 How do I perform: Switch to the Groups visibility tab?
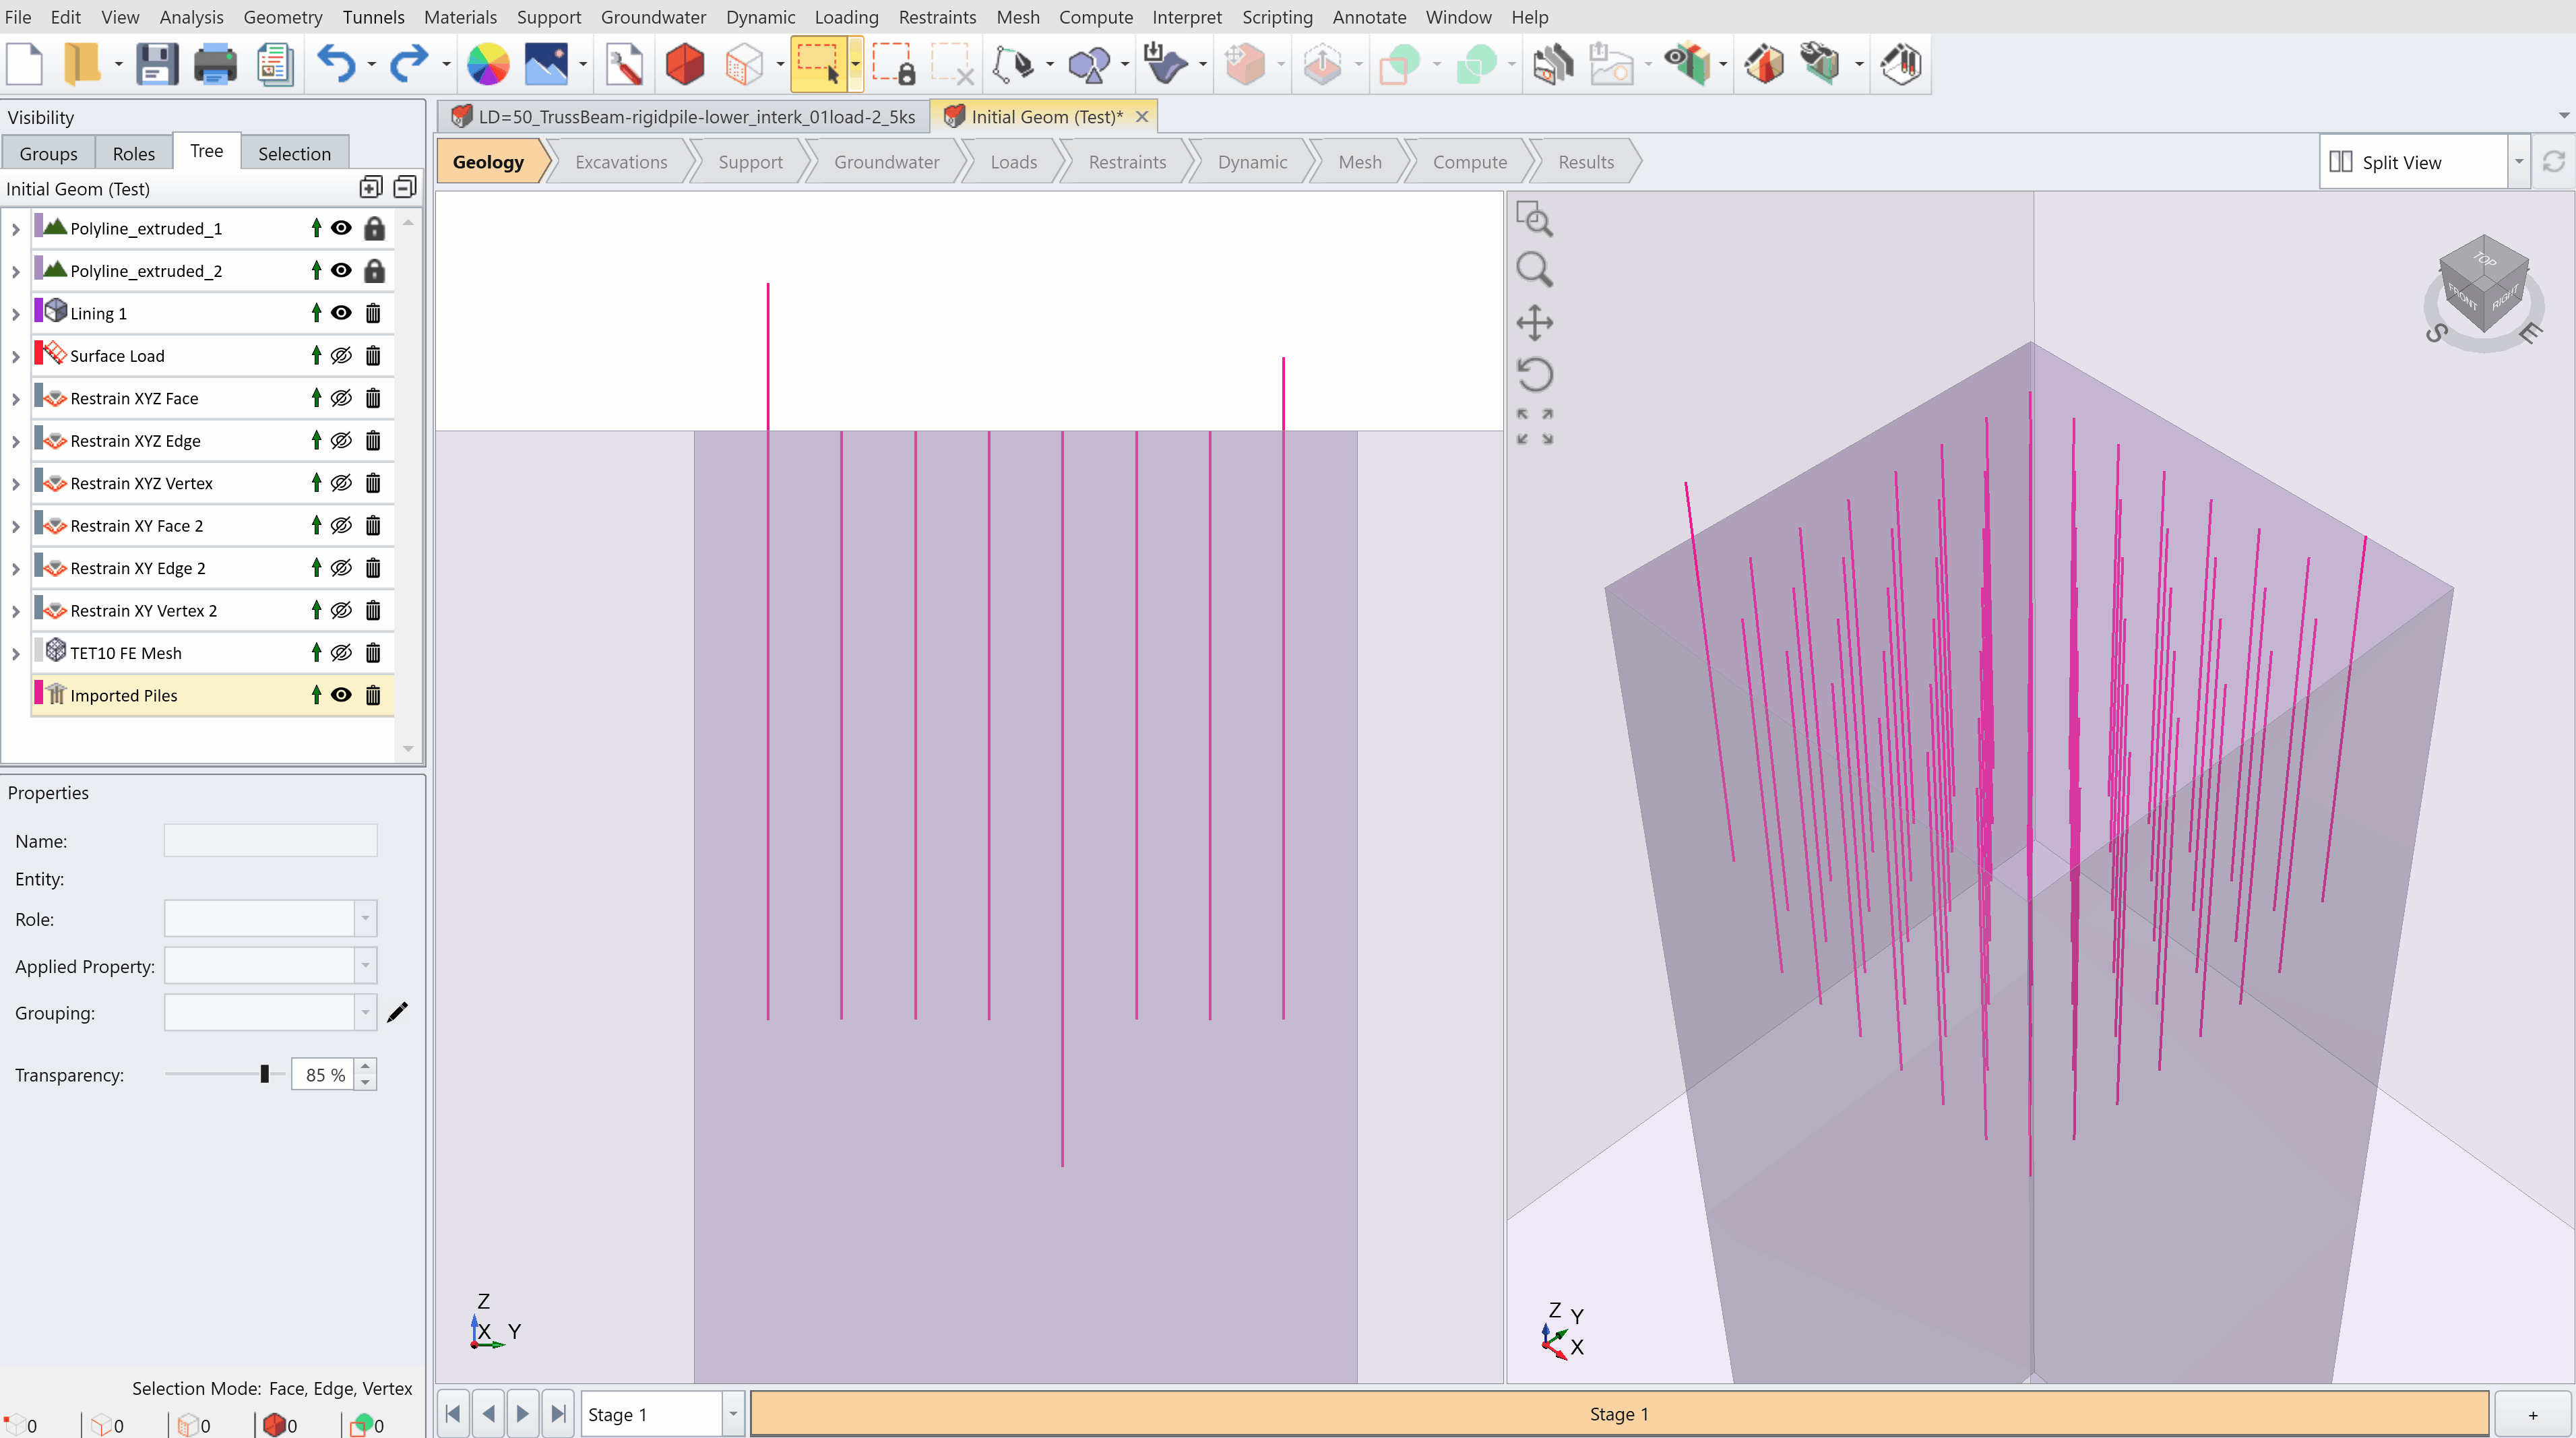click(48, 153)
